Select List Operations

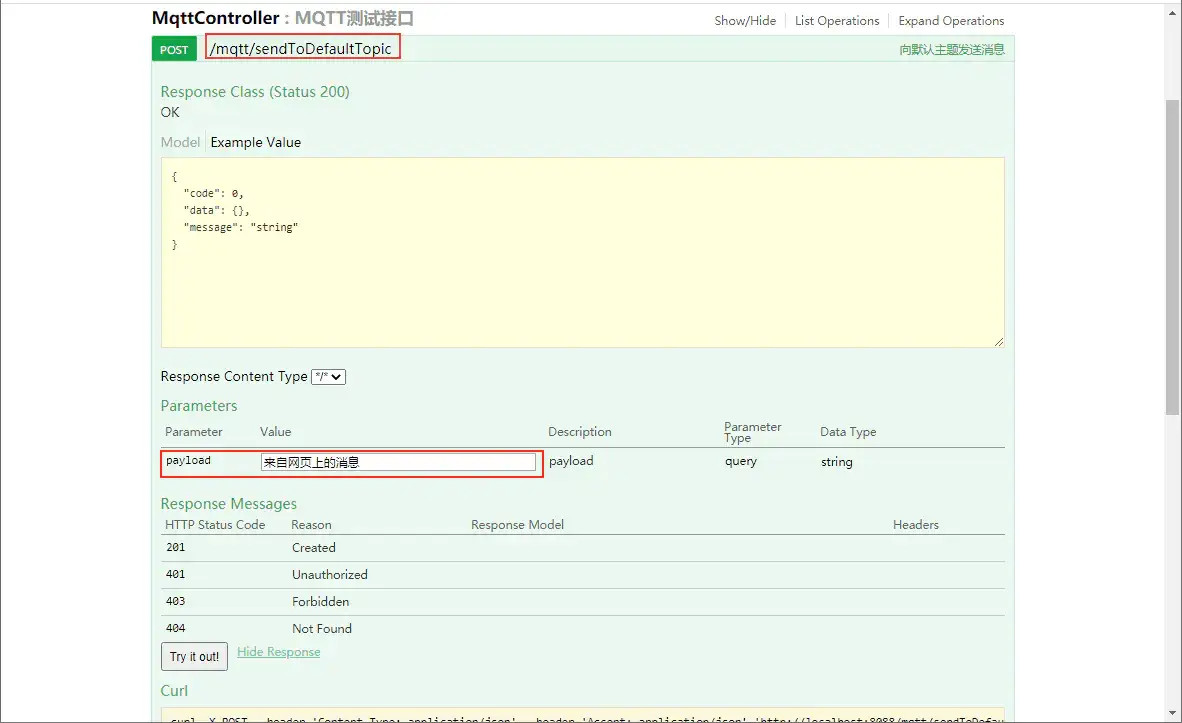(x=837, y=21)
